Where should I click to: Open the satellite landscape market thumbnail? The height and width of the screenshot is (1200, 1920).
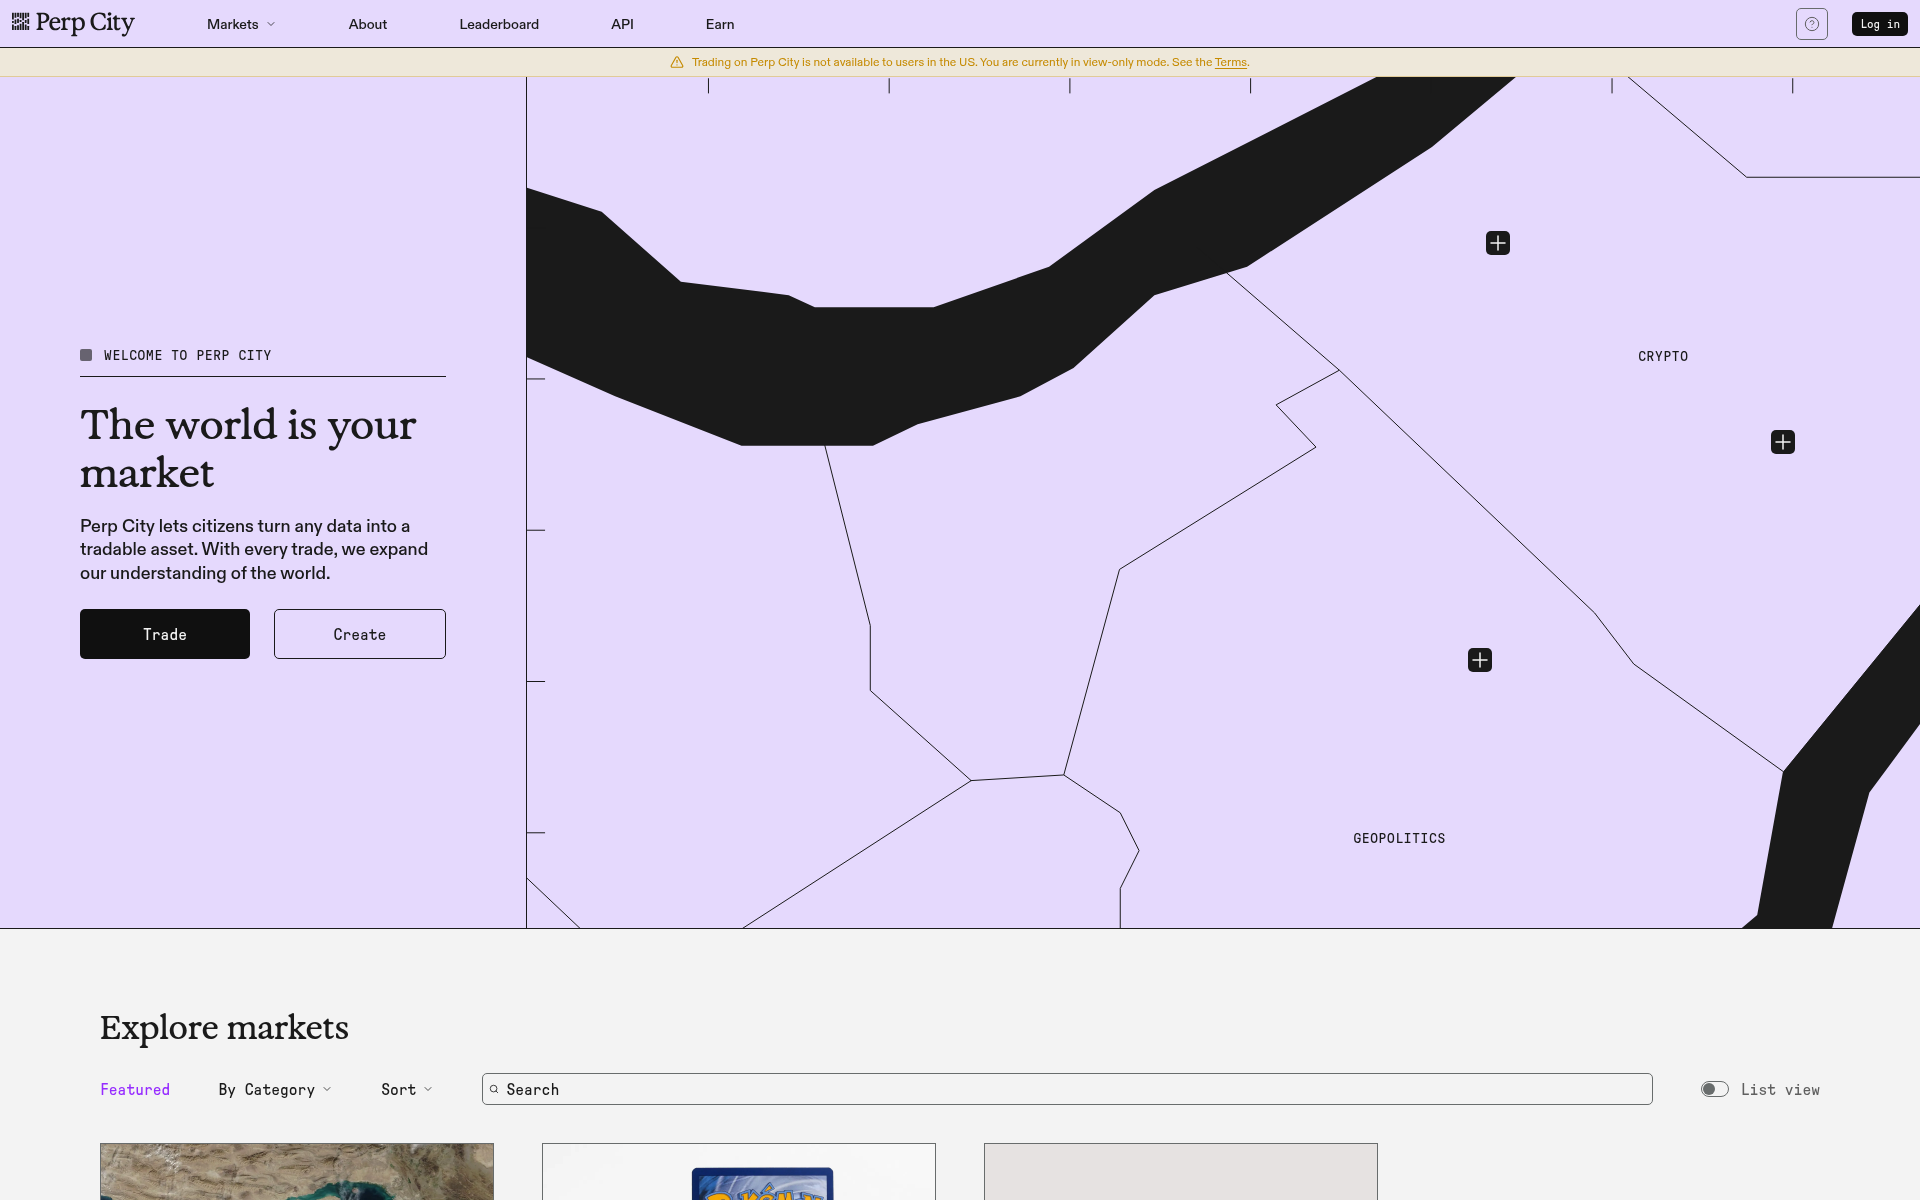tap(297, 1172)
